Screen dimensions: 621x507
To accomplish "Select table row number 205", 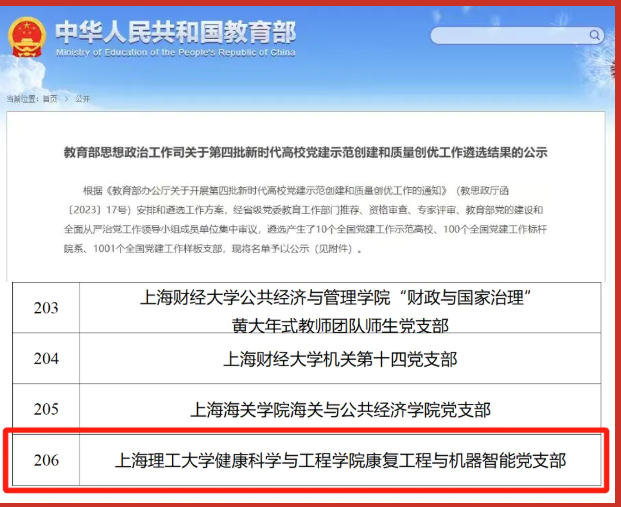I will pos(46,409).
